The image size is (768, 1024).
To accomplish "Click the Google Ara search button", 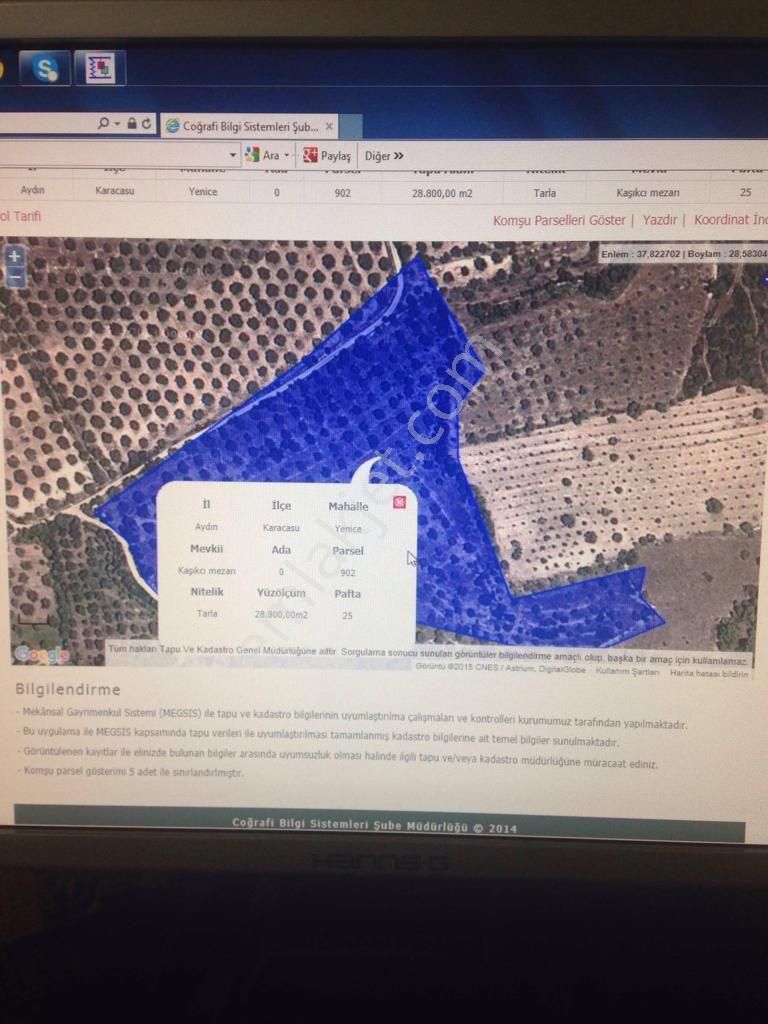I will pyautogui.click(x=262, y=155).
